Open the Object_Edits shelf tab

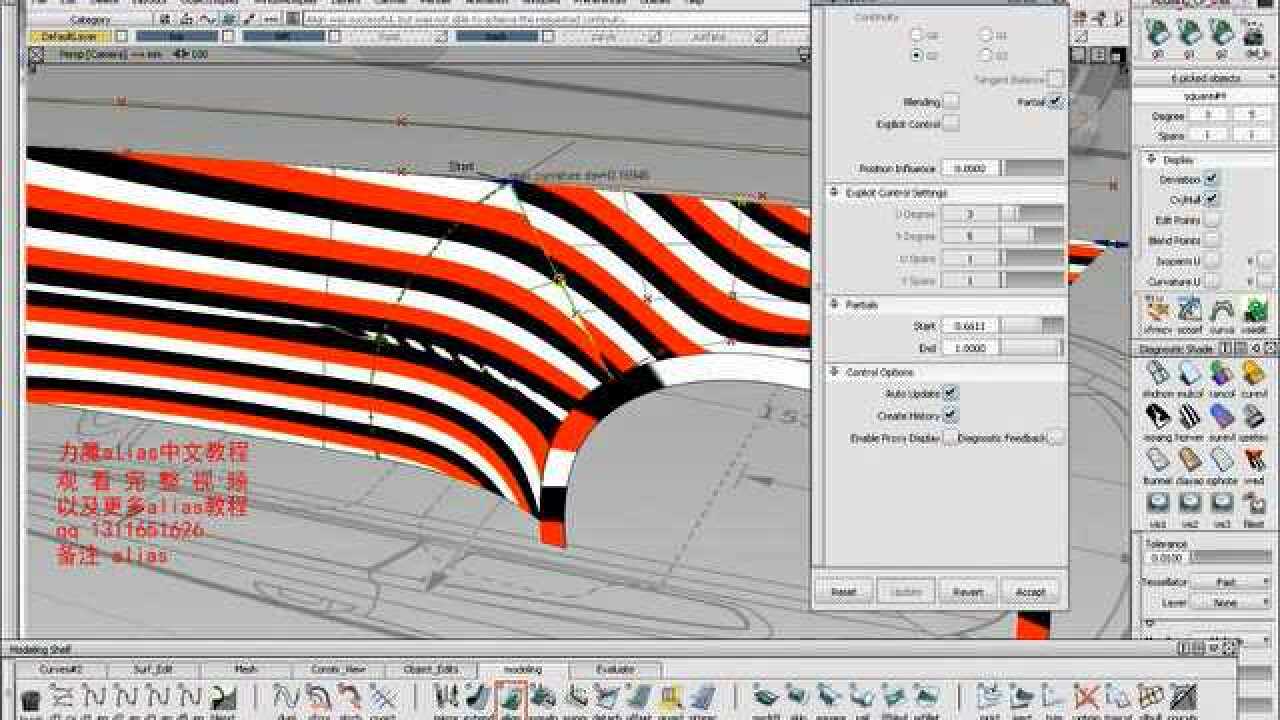[431, 670]
